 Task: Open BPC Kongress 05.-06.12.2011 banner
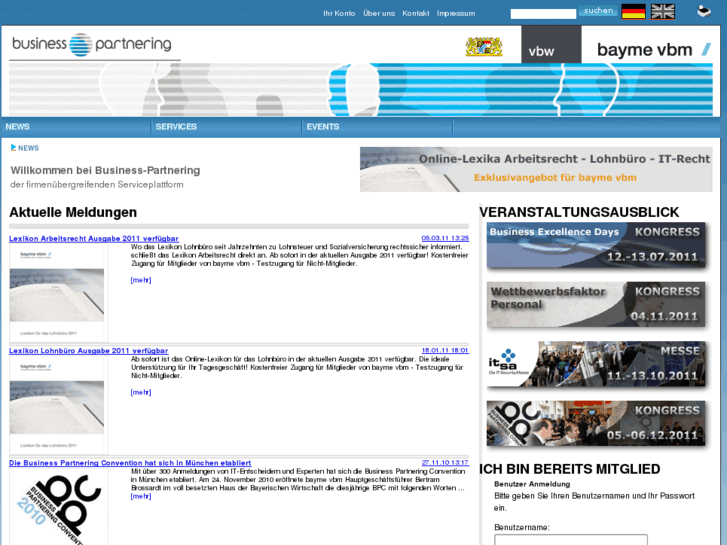pos(596,423)
